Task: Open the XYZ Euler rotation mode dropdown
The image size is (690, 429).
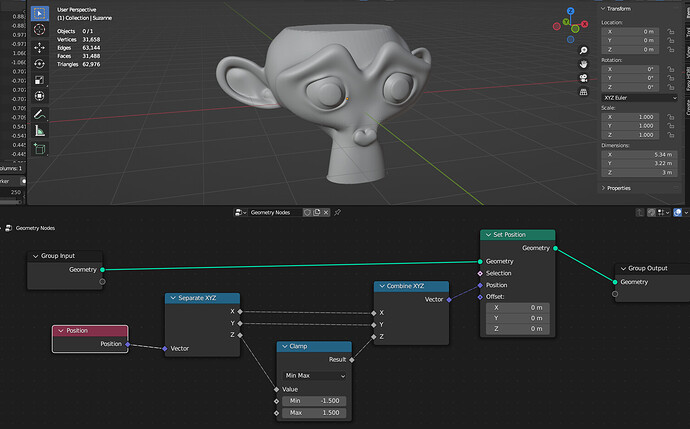Action: click(x=639, y=98)
